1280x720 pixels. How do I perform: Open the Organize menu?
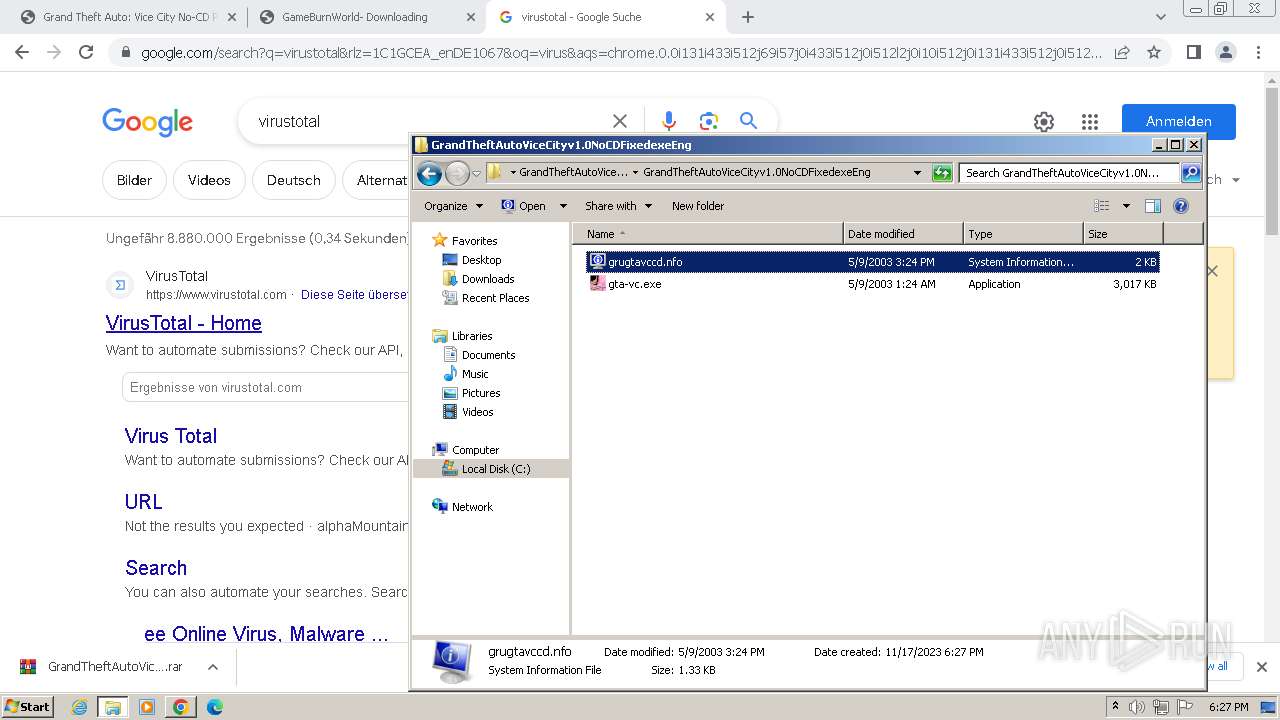coord(453,206)
